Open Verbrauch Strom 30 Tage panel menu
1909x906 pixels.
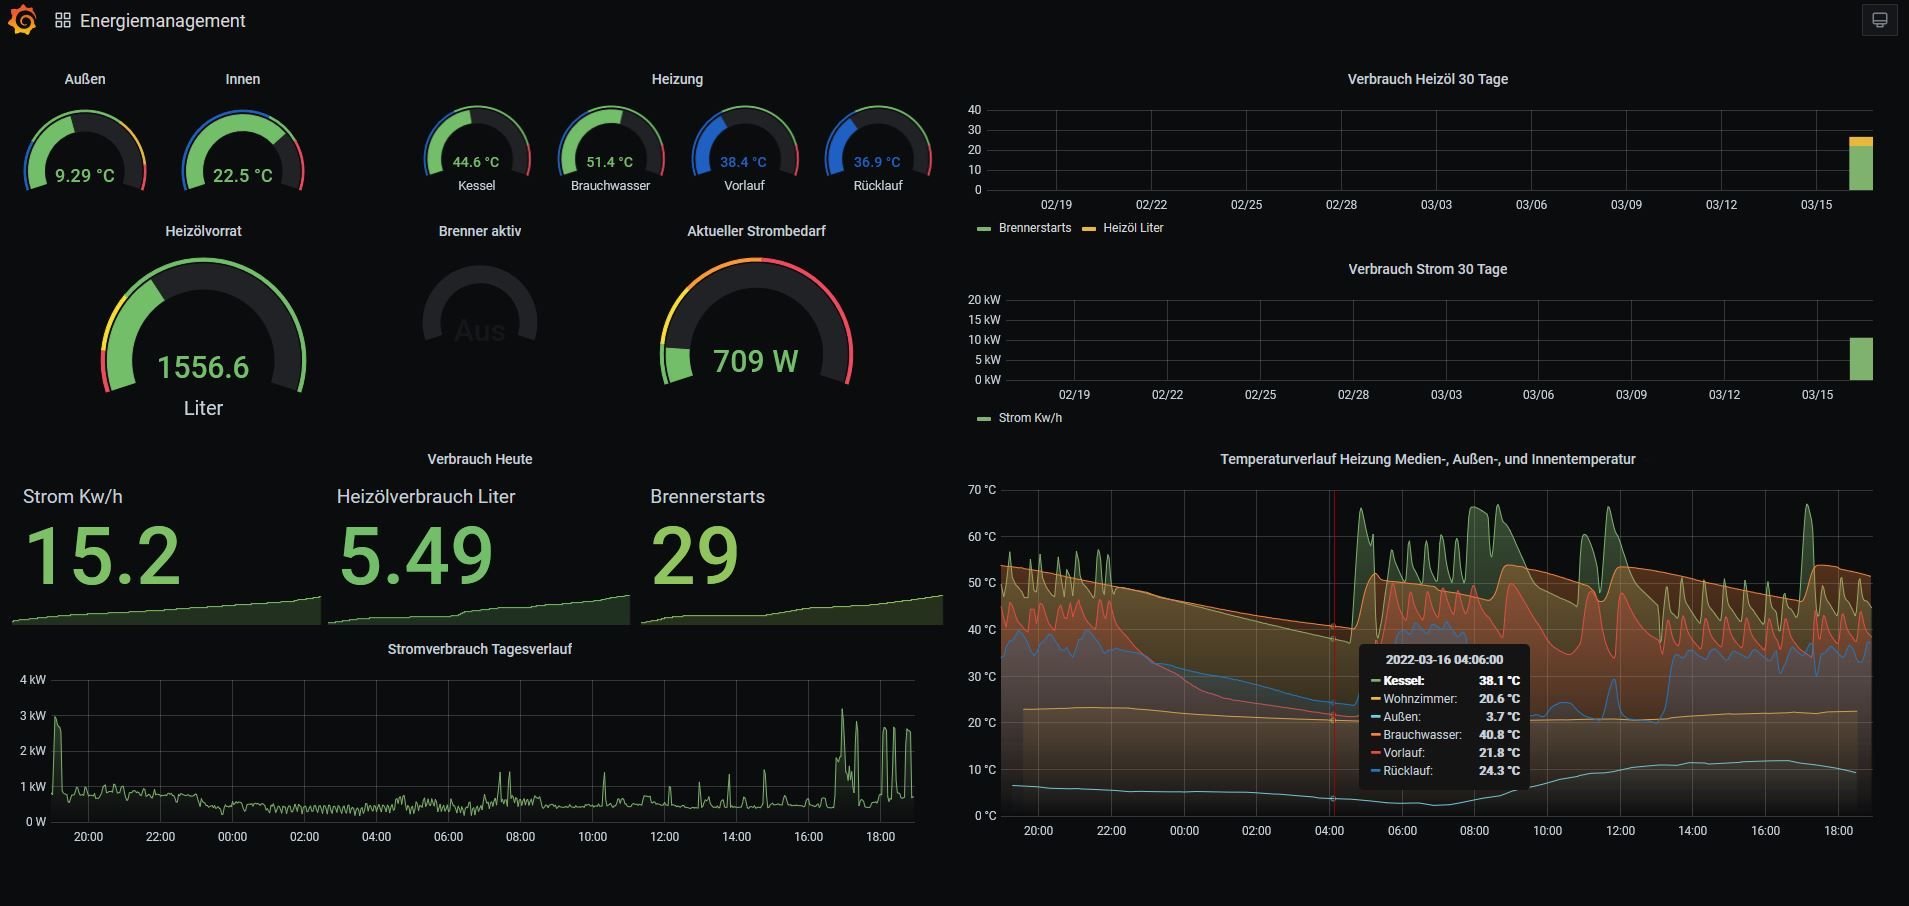(1427, 269)
